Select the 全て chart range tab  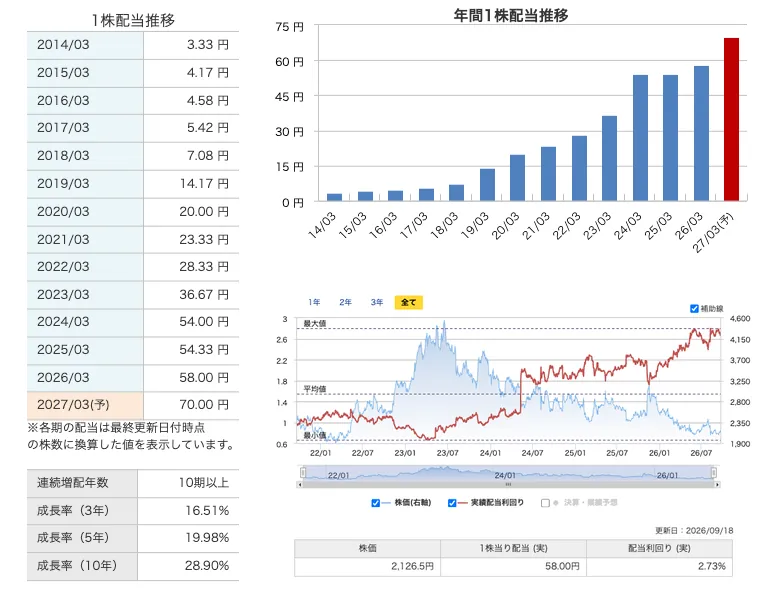[408, 302]
